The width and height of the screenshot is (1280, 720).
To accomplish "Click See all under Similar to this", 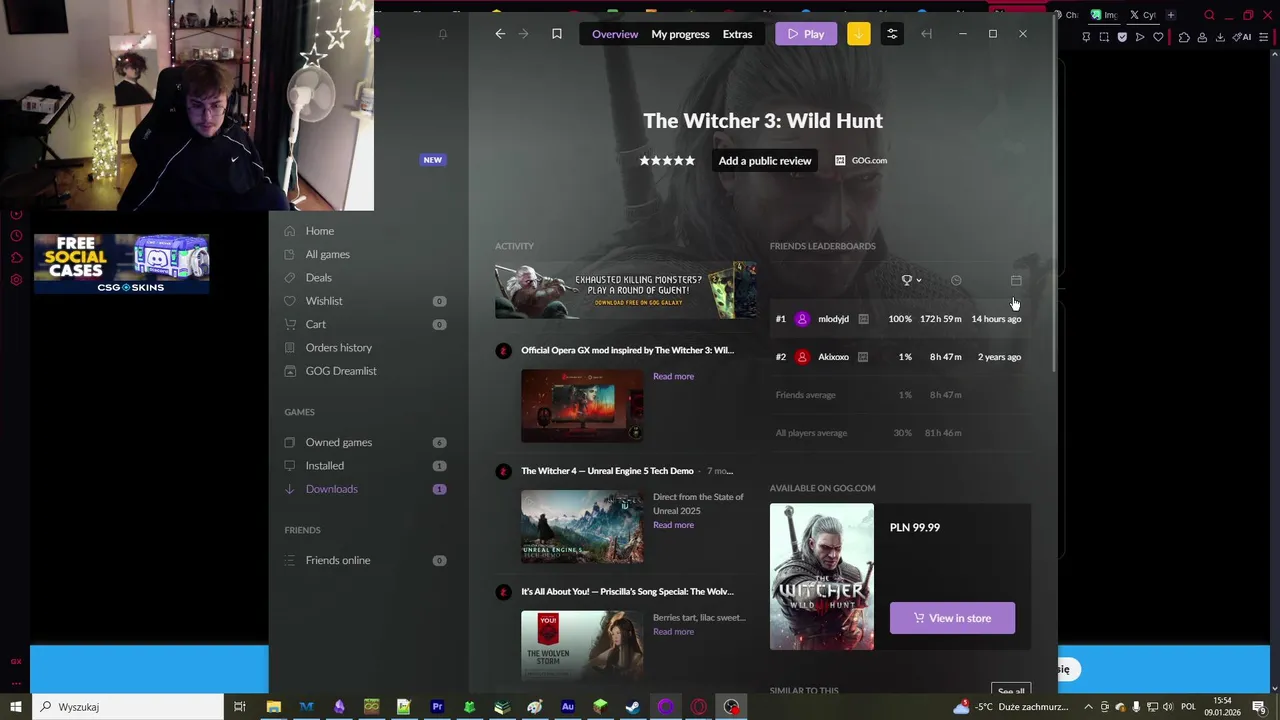I will pos(1011,691).
